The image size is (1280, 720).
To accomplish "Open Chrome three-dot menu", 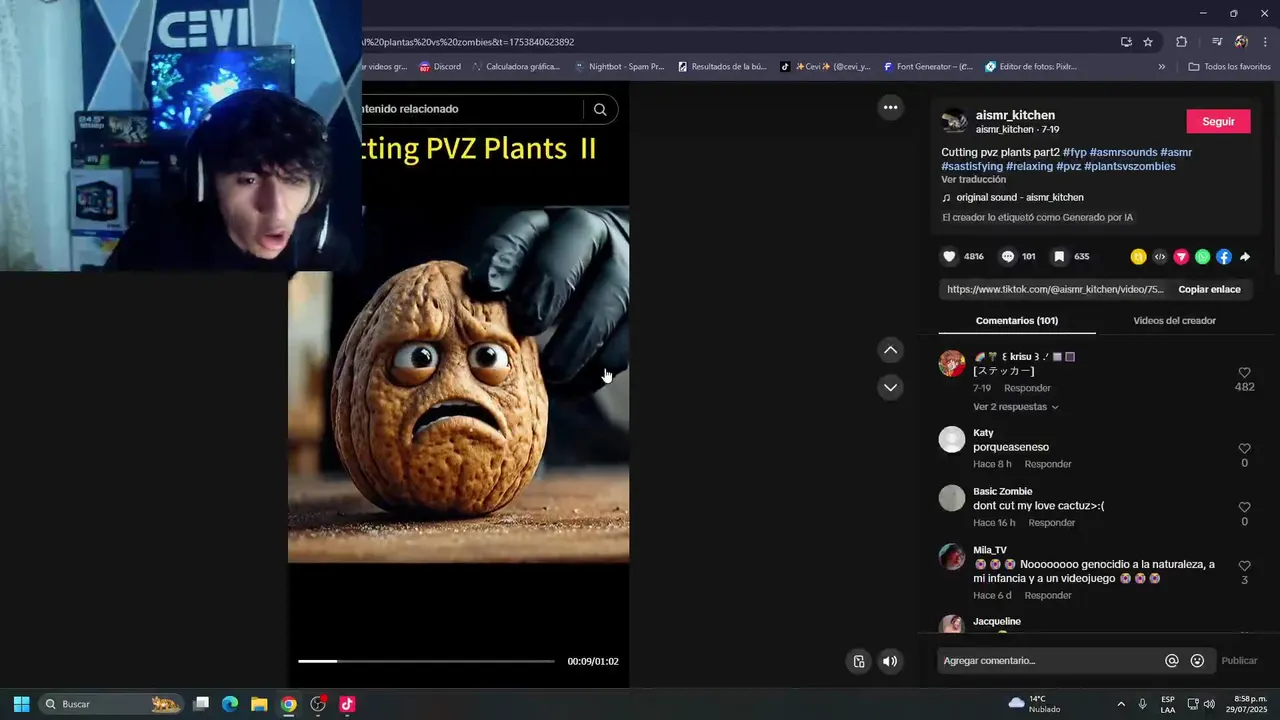I will pyautogui.click(x=1265, y=42).
